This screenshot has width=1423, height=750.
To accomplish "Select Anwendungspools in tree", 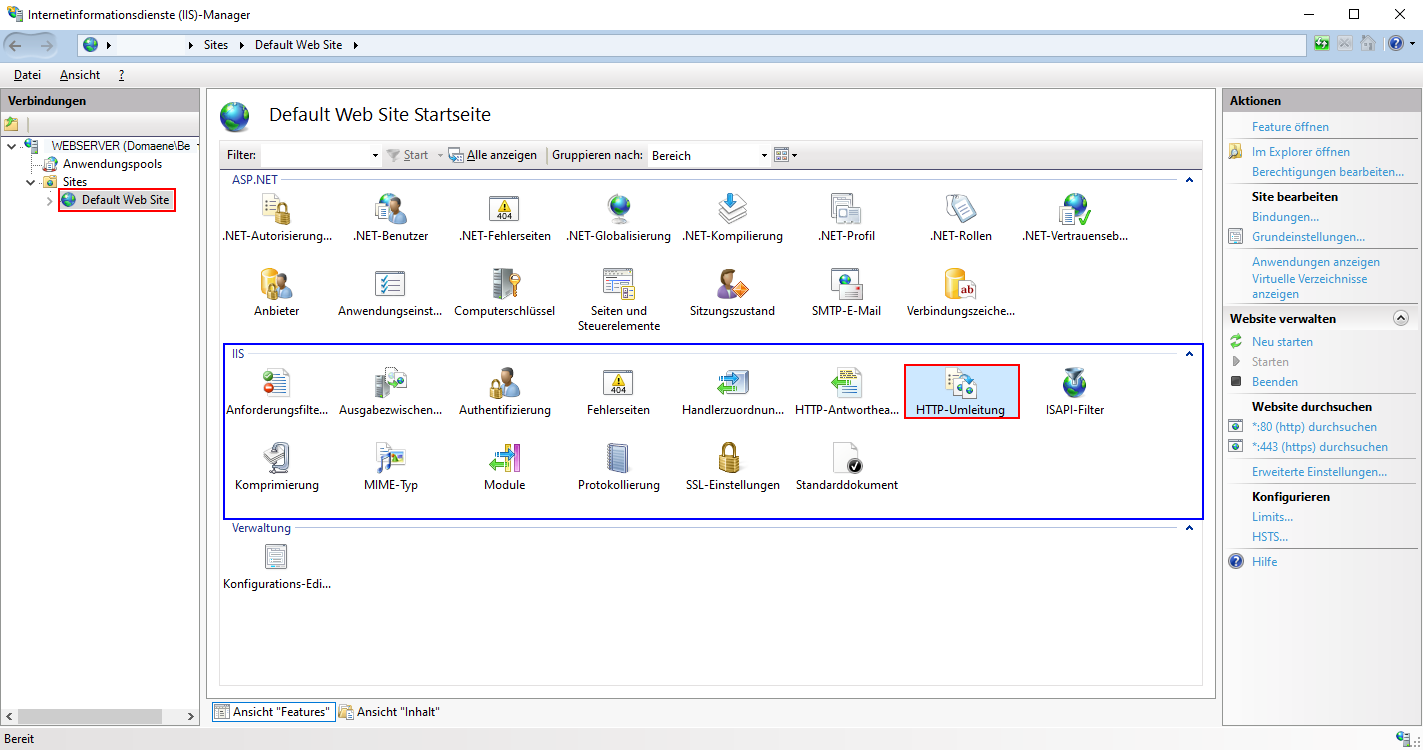I will tap(112, 164).
